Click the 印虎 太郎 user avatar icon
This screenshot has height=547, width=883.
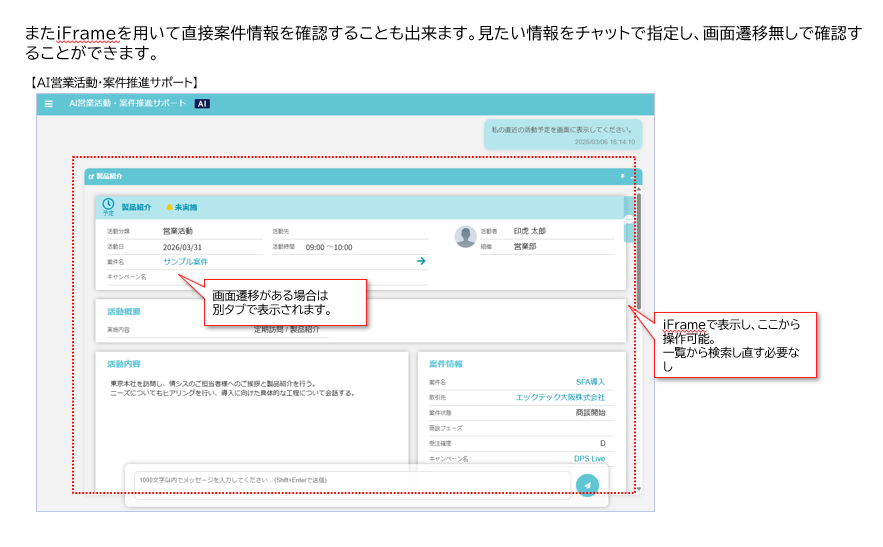(x=465, y=237)
